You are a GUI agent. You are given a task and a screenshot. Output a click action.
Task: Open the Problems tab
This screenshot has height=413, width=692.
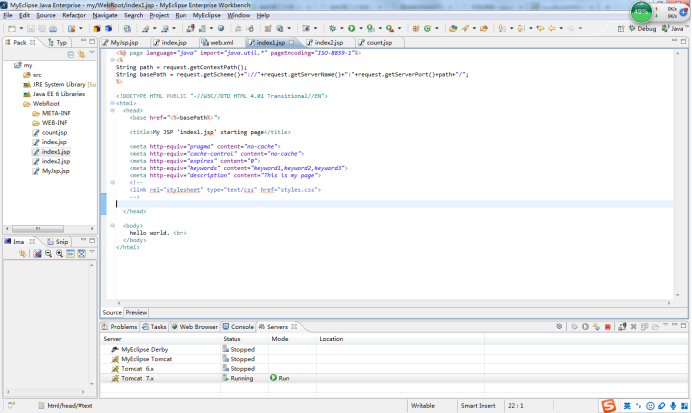pos(119,327)
